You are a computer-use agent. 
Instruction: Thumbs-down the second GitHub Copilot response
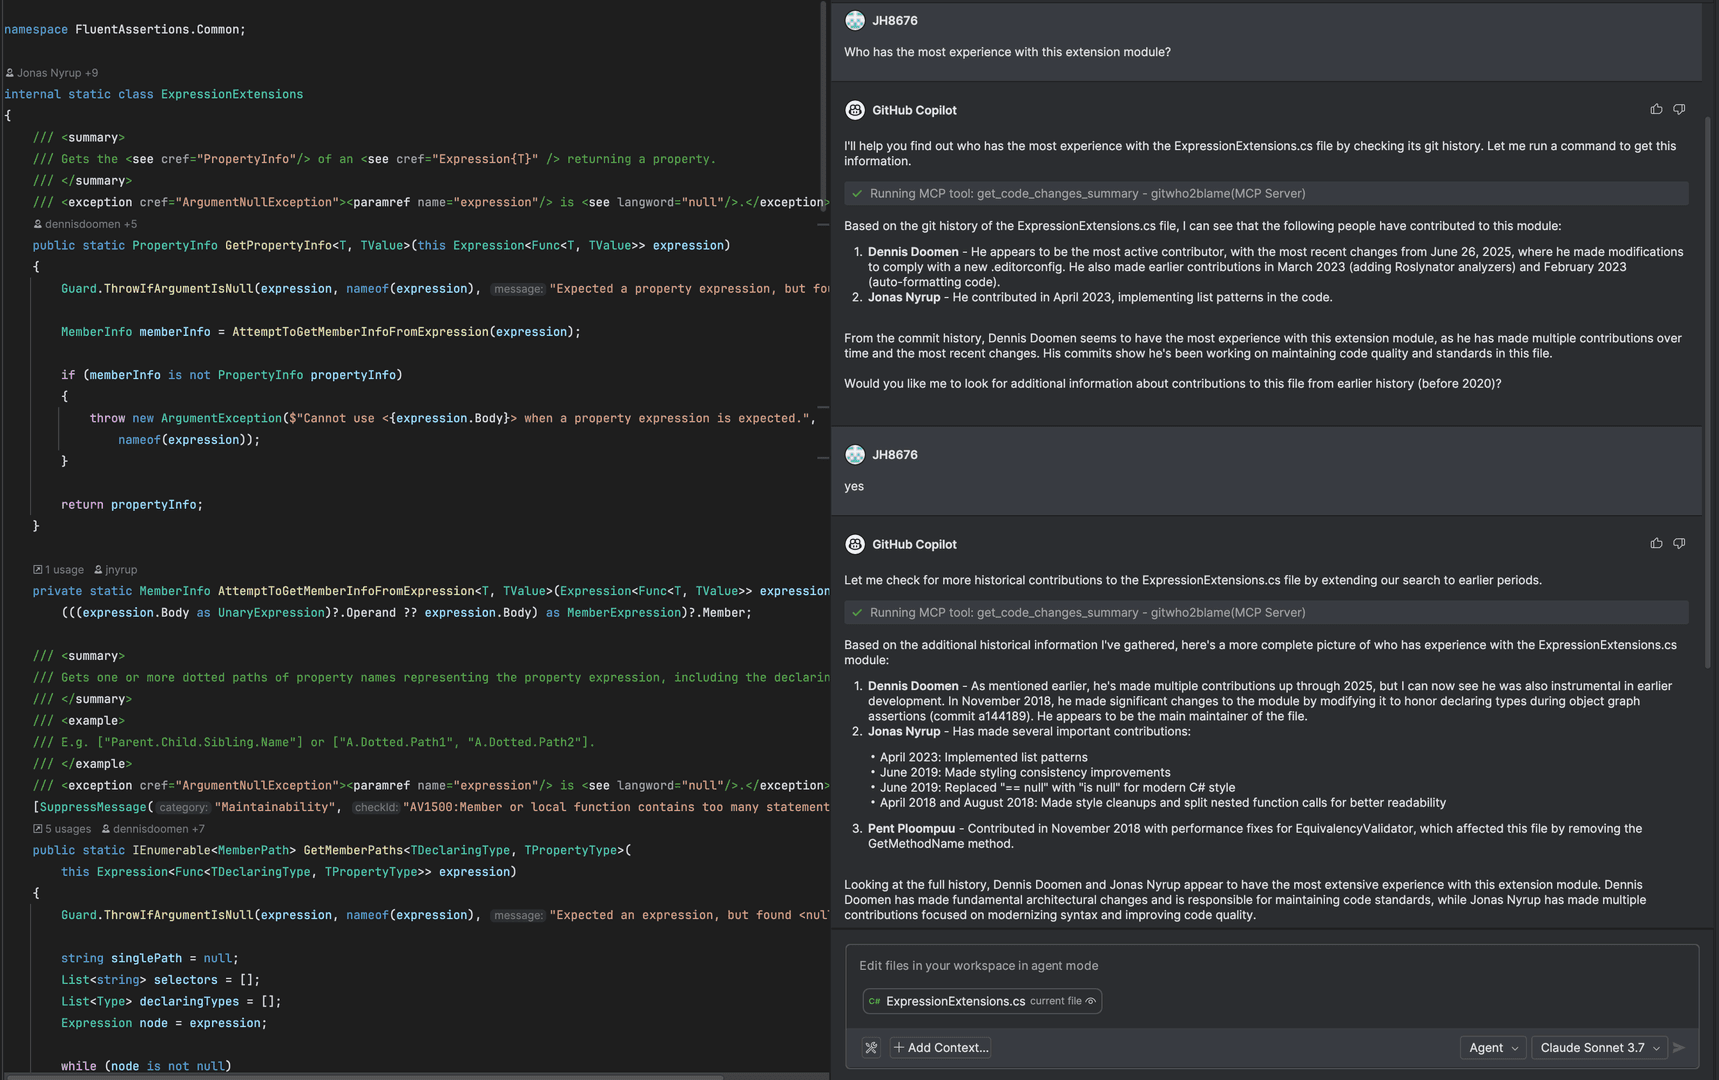pyautogui.click(x=1680, y=543)
